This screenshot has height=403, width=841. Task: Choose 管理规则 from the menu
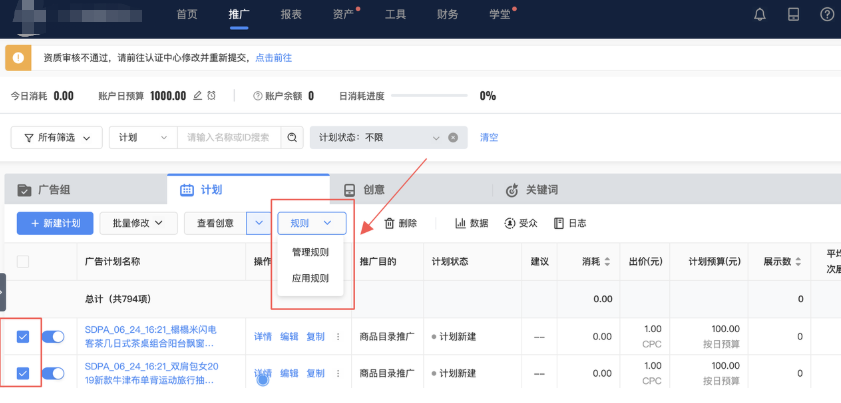pyautogui.click(x=310, y=252)
